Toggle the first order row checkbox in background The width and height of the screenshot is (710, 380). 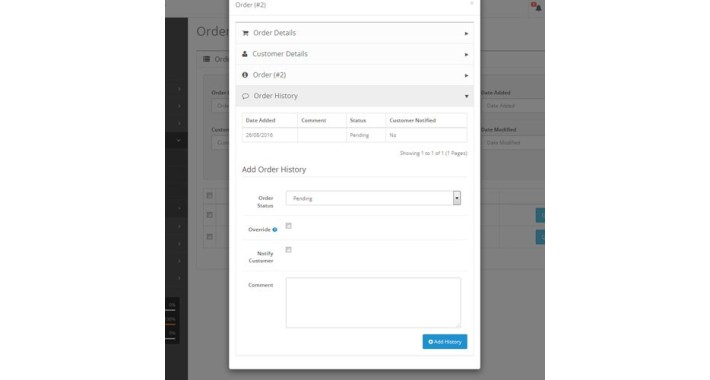point(209,215)
